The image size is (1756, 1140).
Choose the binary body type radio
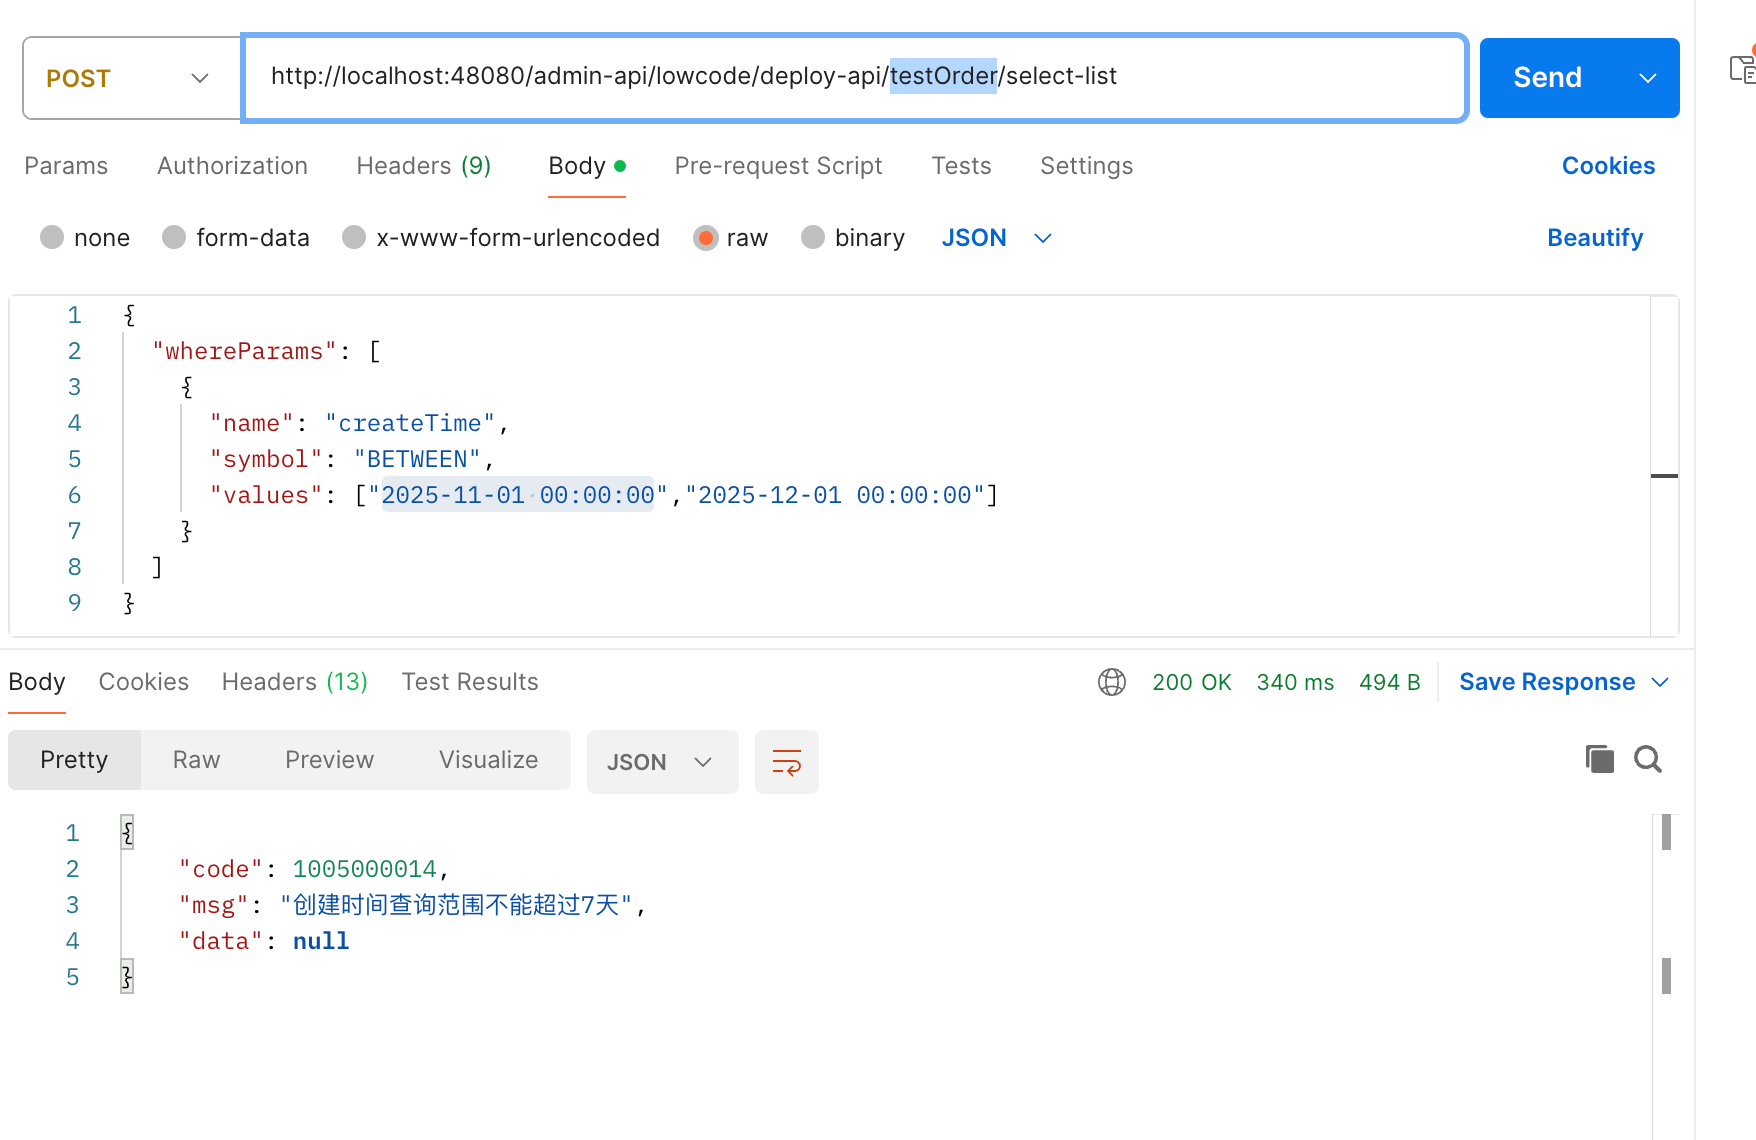813,238
